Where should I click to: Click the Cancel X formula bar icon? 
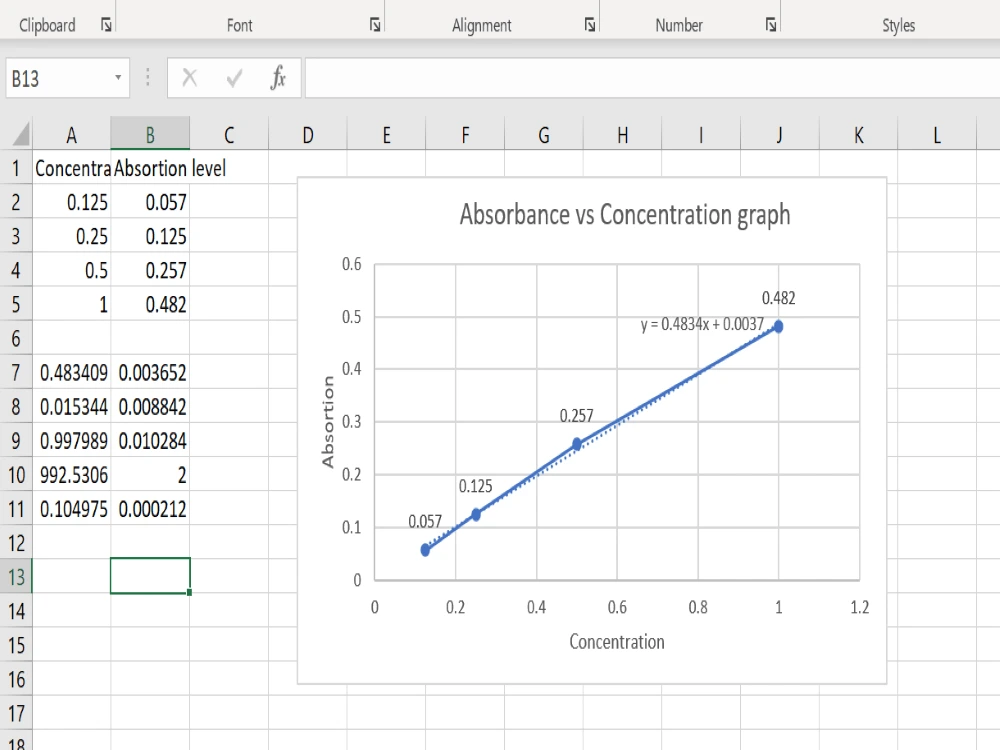coord(189,78)
